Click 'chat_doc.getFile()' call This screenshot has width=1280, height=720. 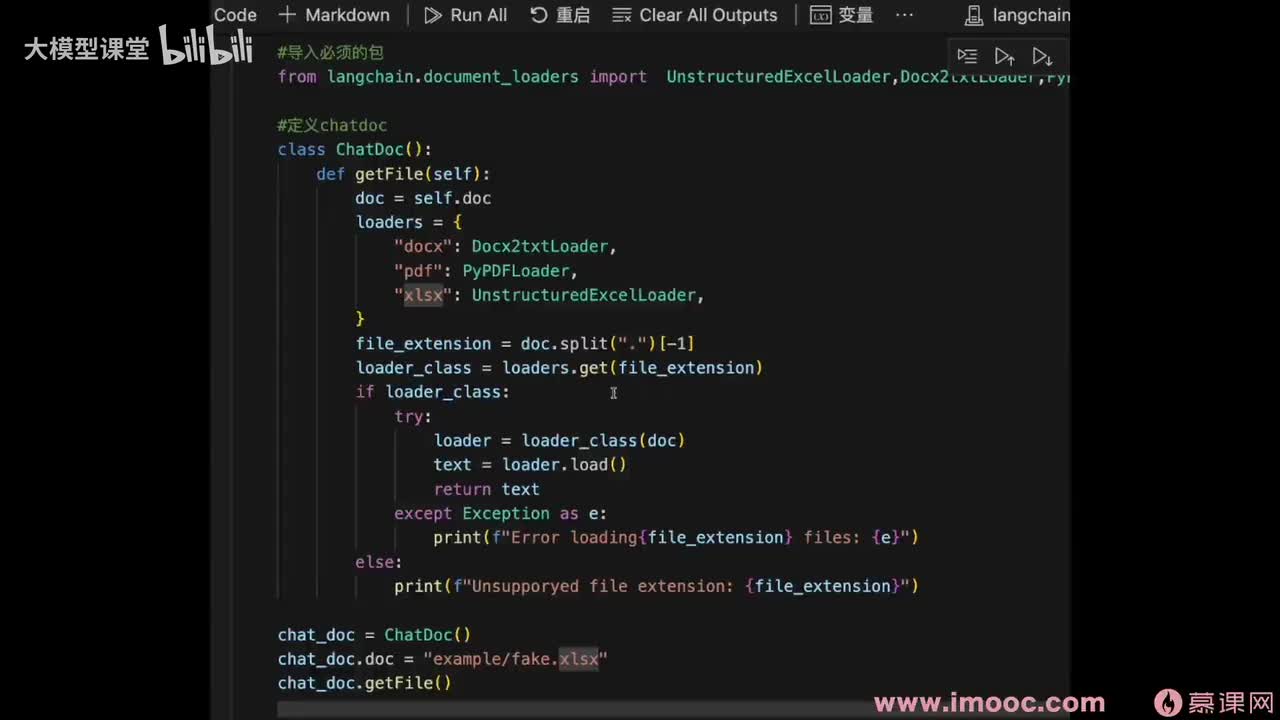364,683
